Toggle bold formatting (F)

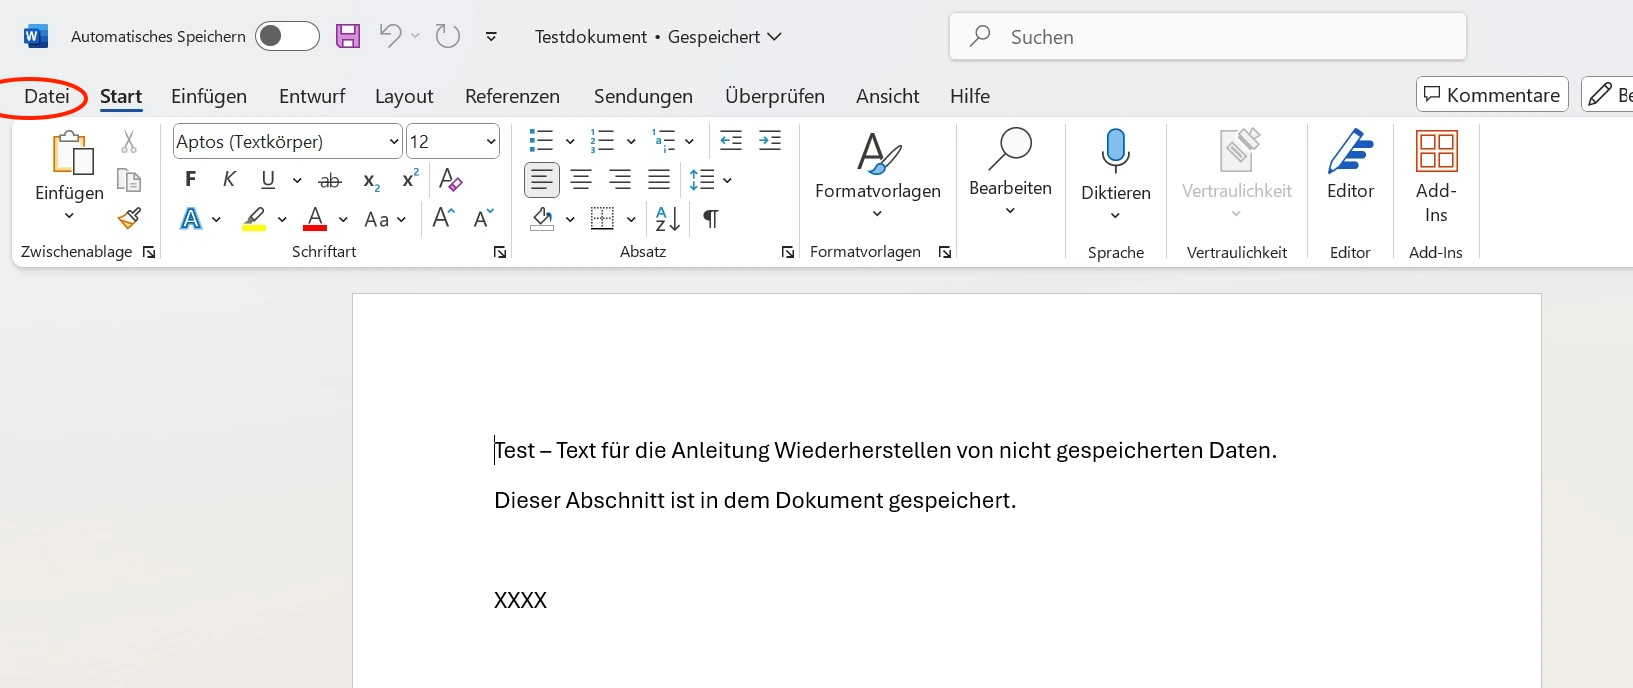pyautogui.click(x=190, y=180)
